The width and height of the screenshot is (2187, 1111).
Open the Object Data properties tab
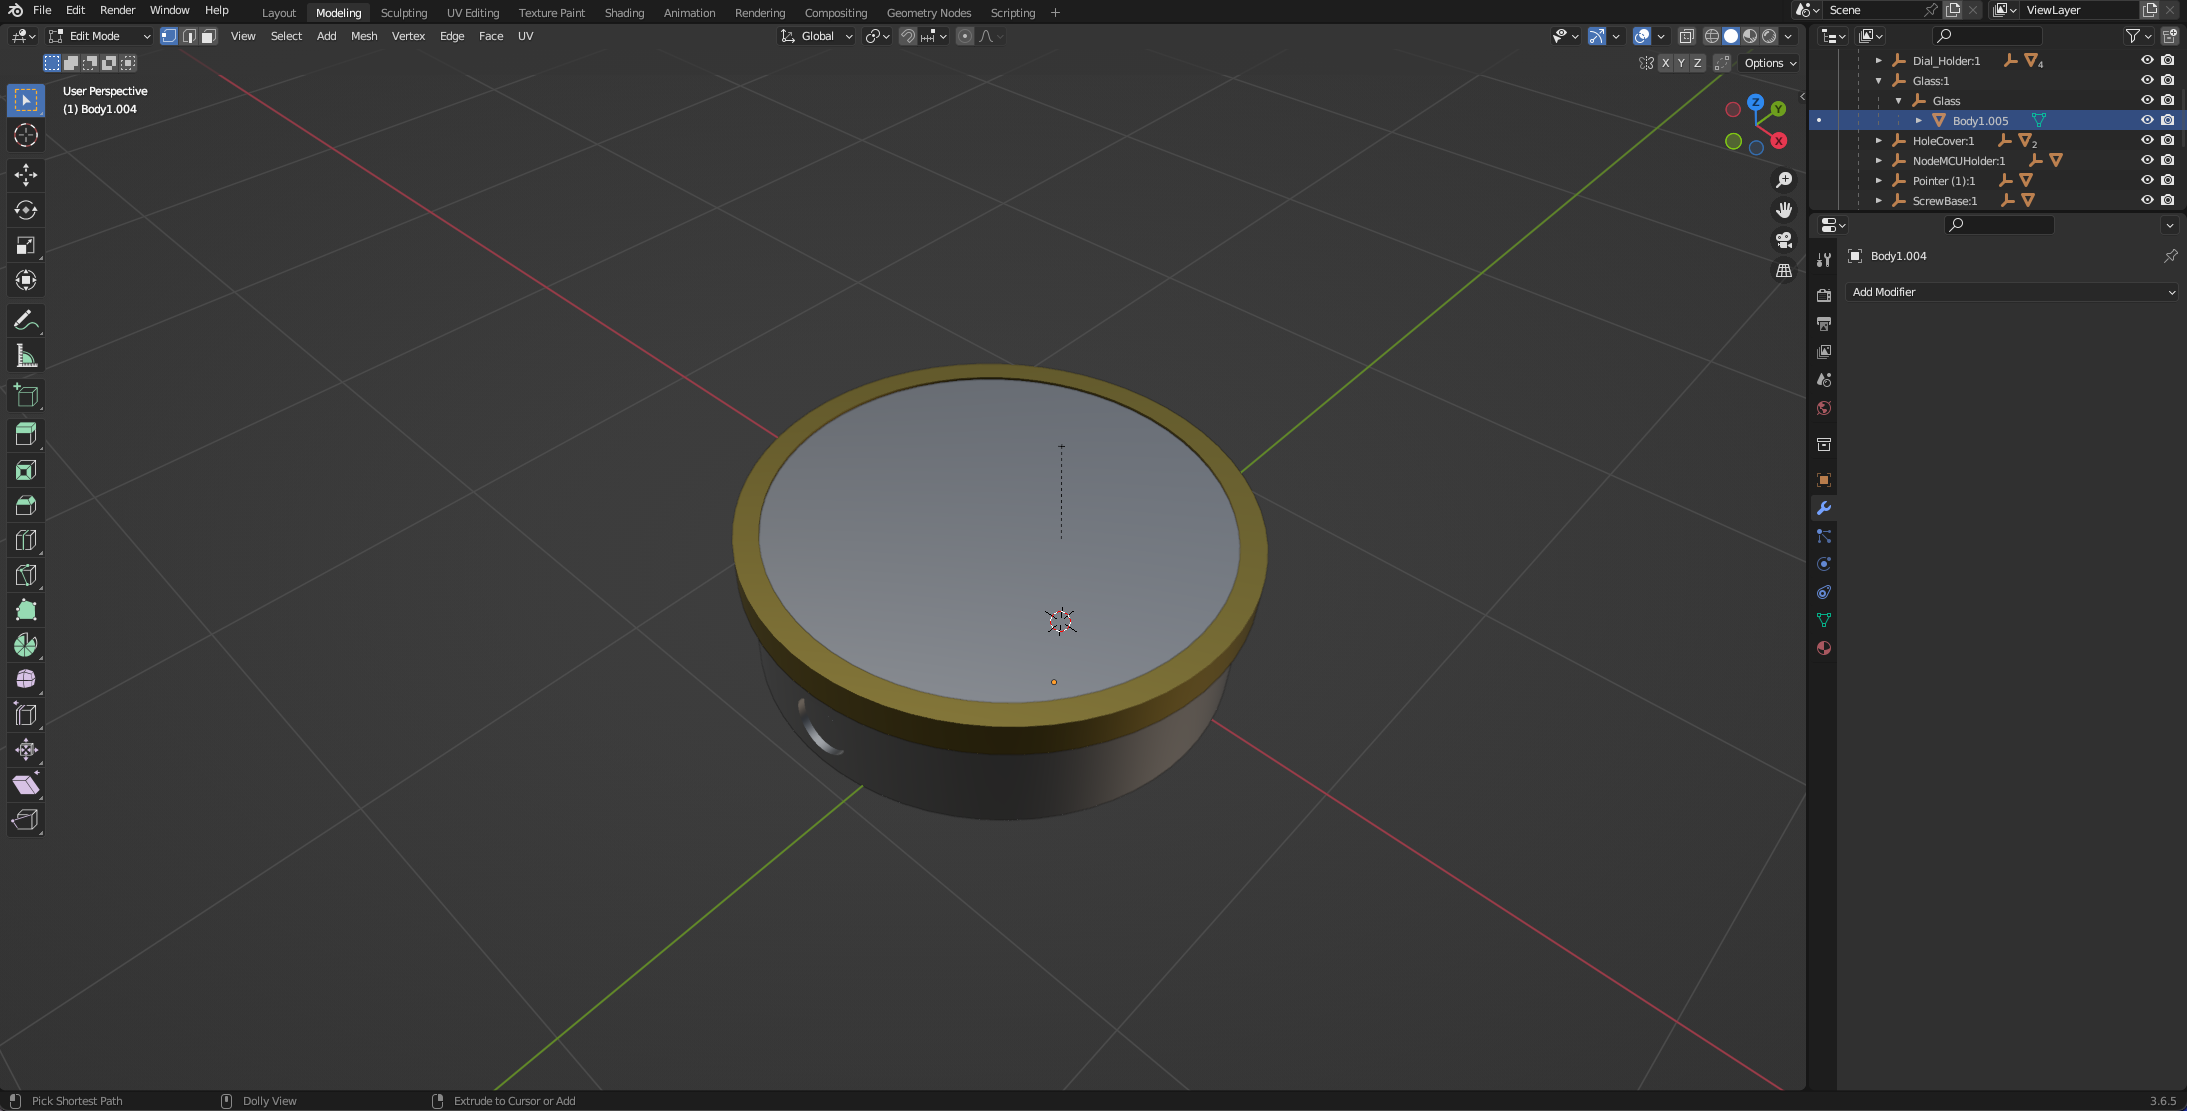point(1824,620)
